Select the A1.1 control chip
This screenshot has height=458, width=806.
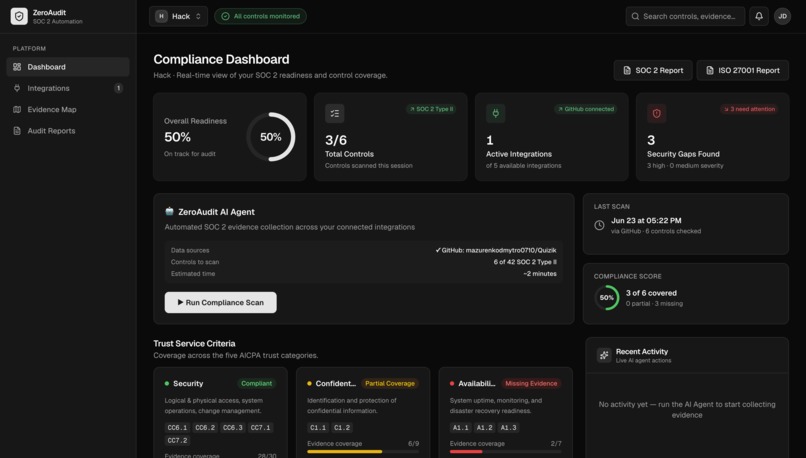[460, 428]
